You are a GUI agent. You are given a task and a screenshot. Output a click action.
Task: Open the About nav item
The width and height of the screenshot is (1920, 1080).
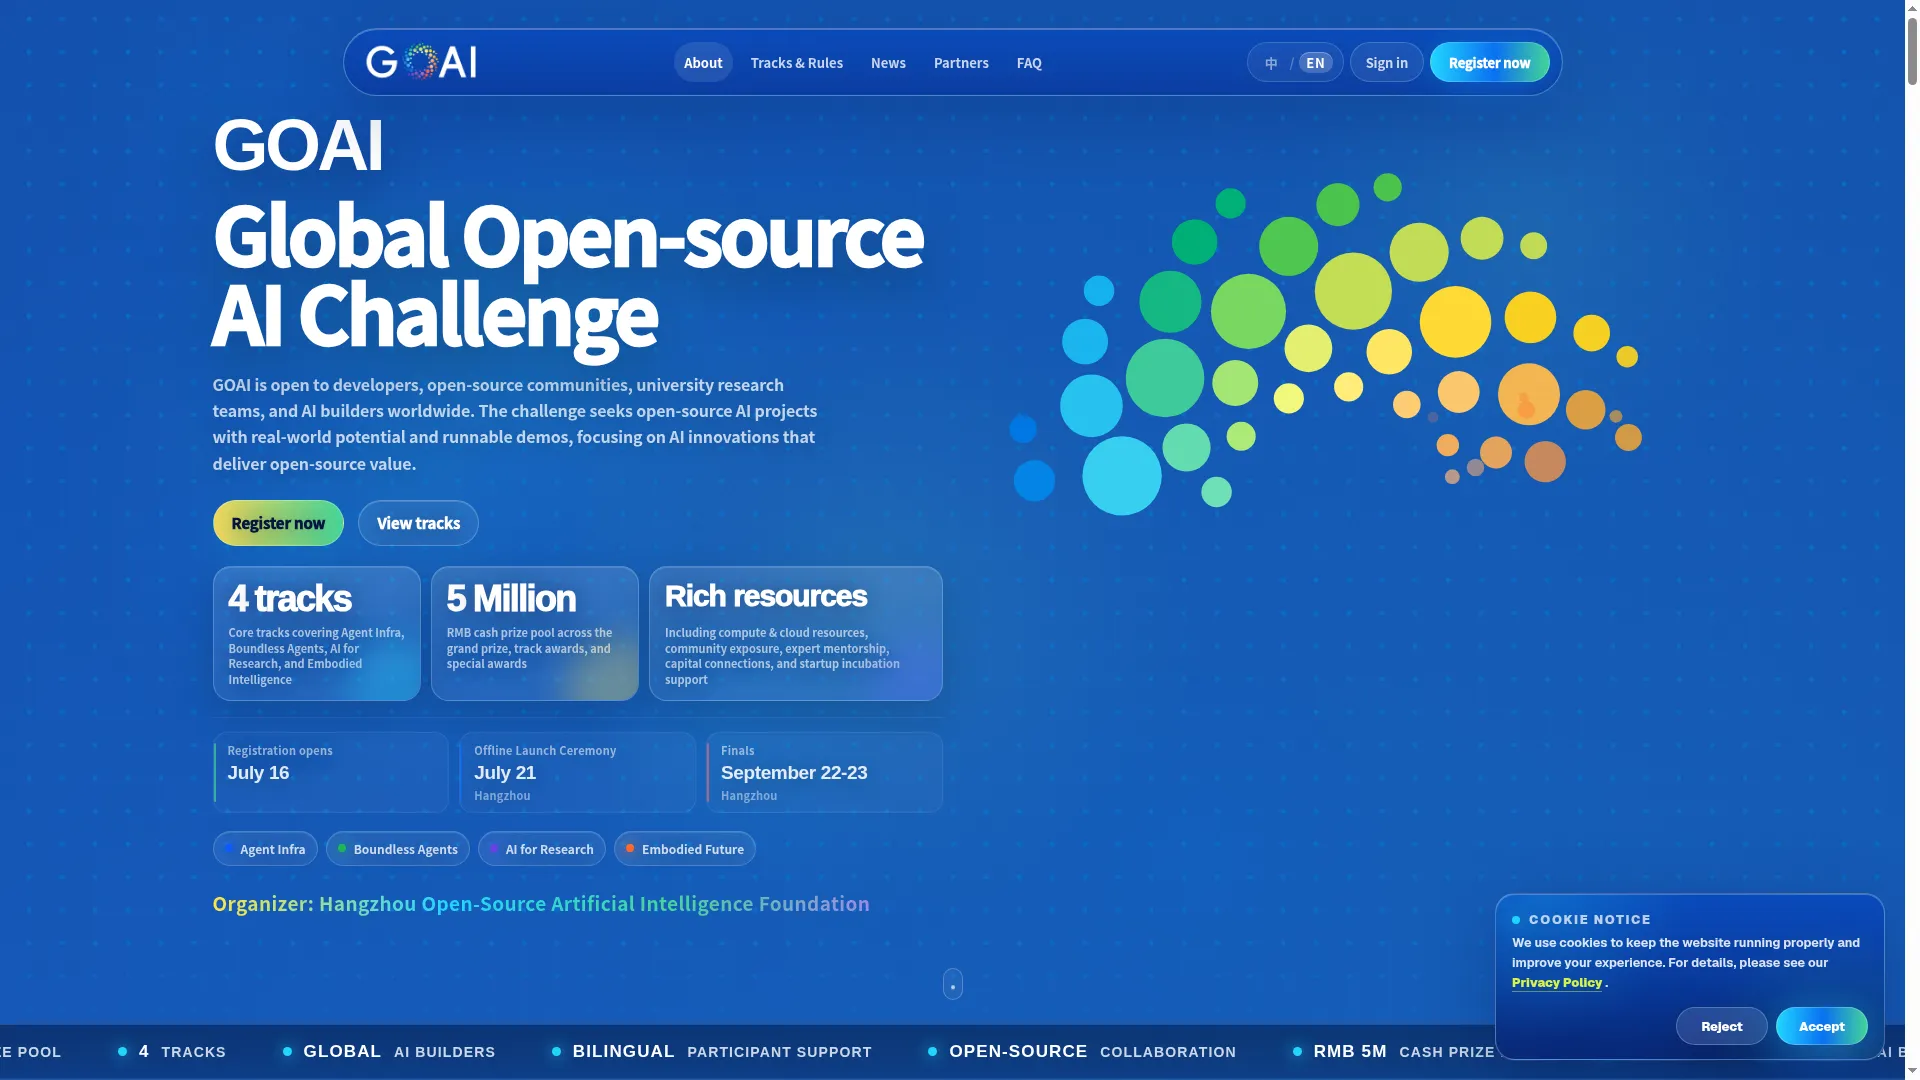pos(703,63)
